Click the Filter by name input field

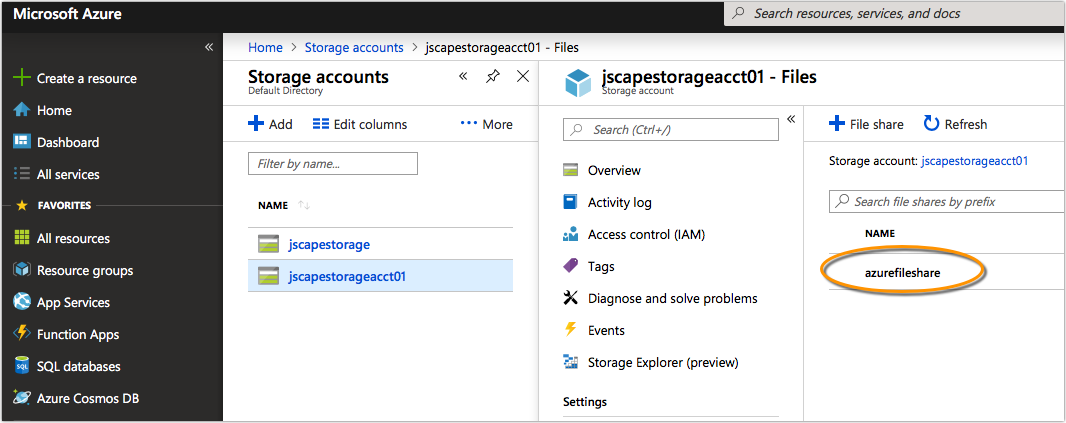pyautogui.click(x=332, y=163)
